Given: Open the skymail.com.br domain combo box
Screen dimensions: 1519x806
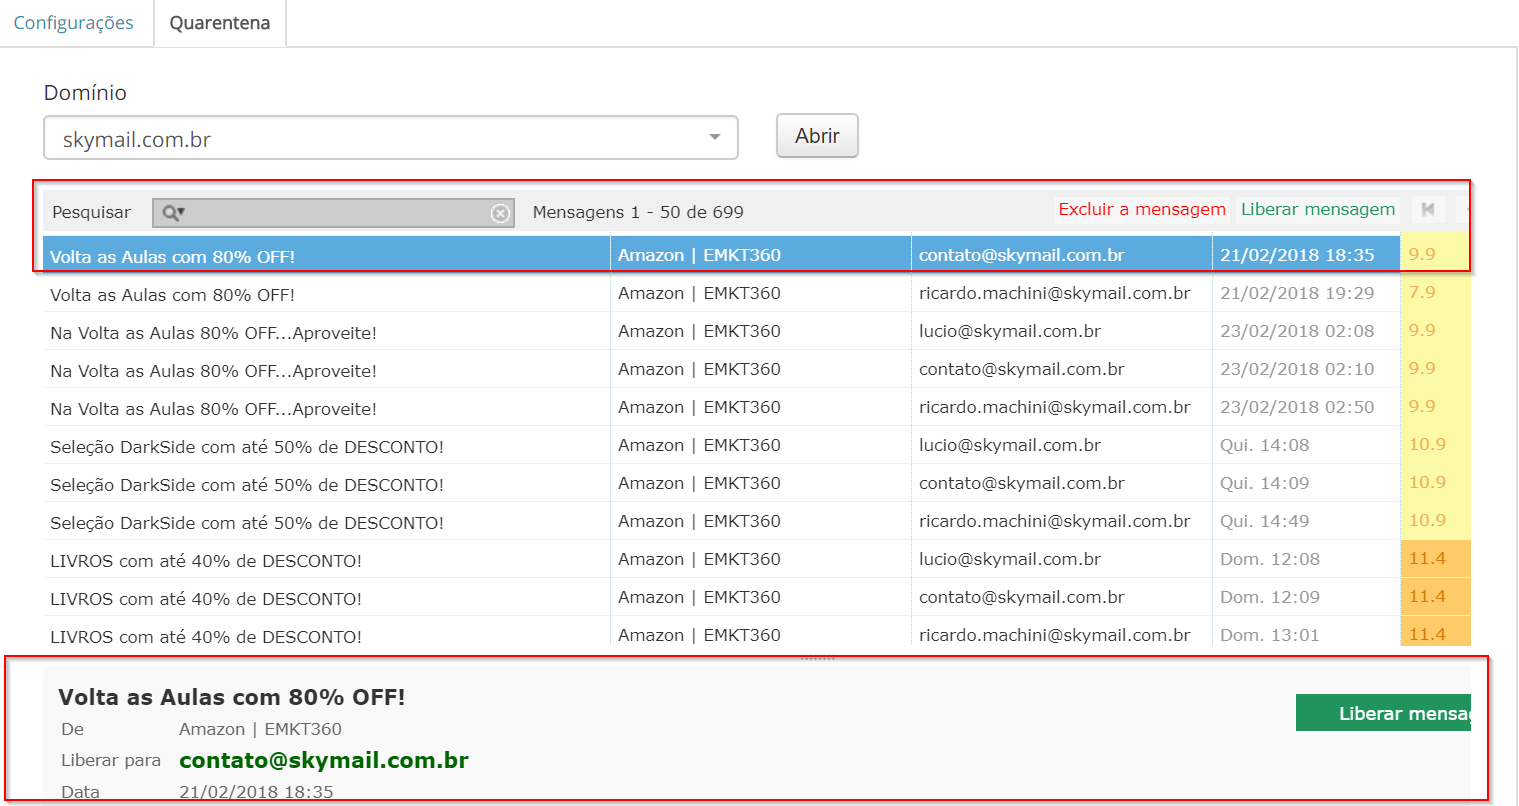Looking at the screenshot, I should tap(380, 139).
